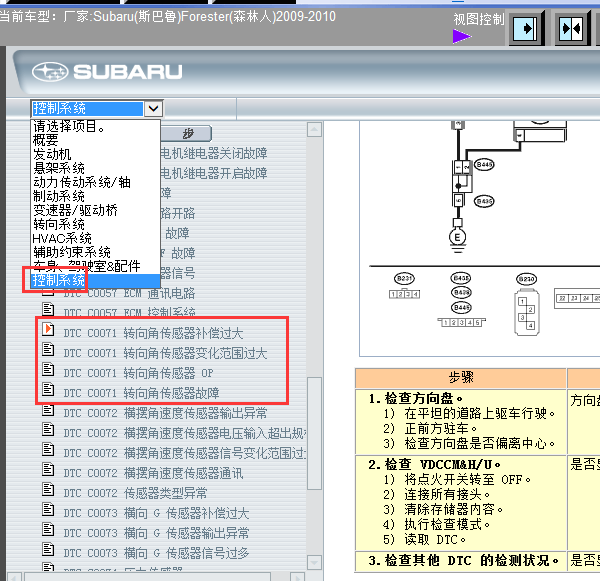Click the collapse-center view control icon
Screen dimensions: 600x581
572,29
